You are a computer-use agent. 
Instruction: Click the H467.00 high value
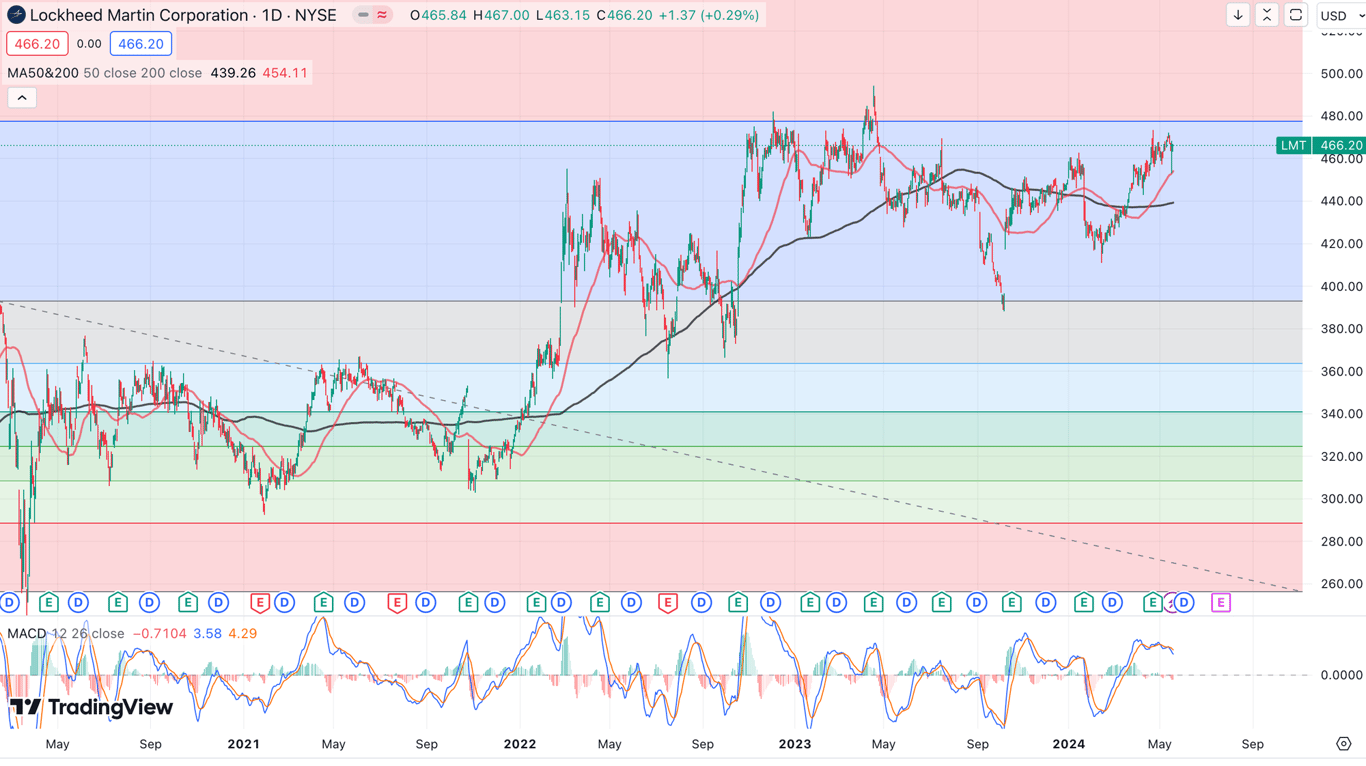coord(502,15)
